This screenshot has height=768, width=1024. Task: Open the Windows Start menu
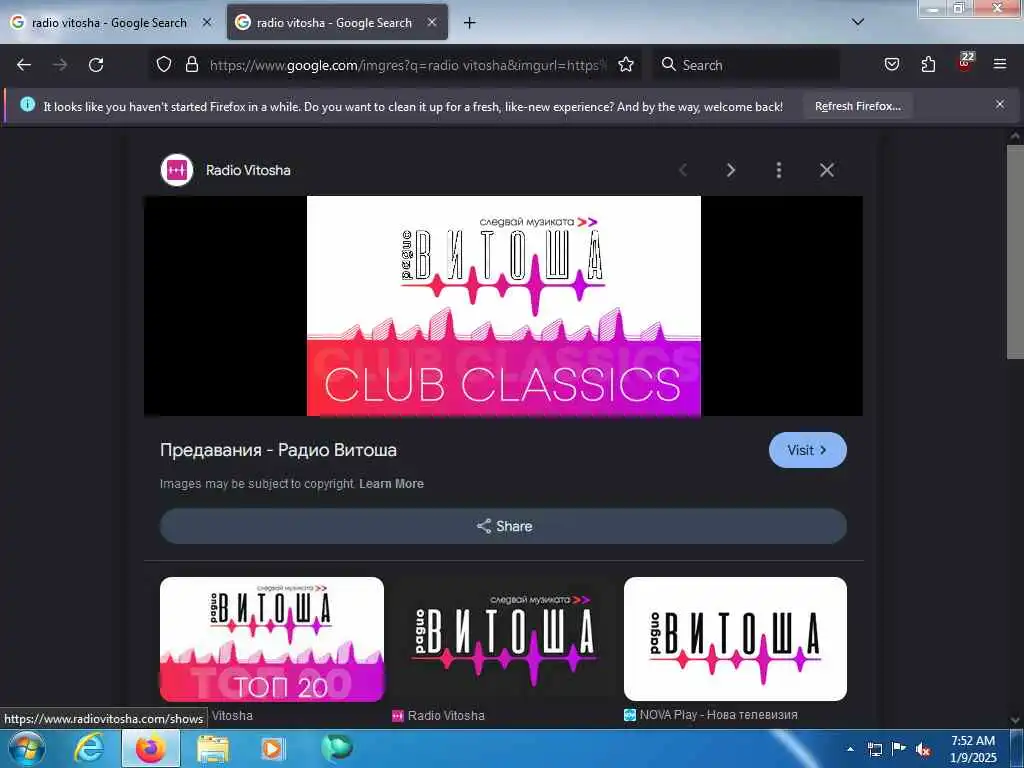(x=26, y=748)
